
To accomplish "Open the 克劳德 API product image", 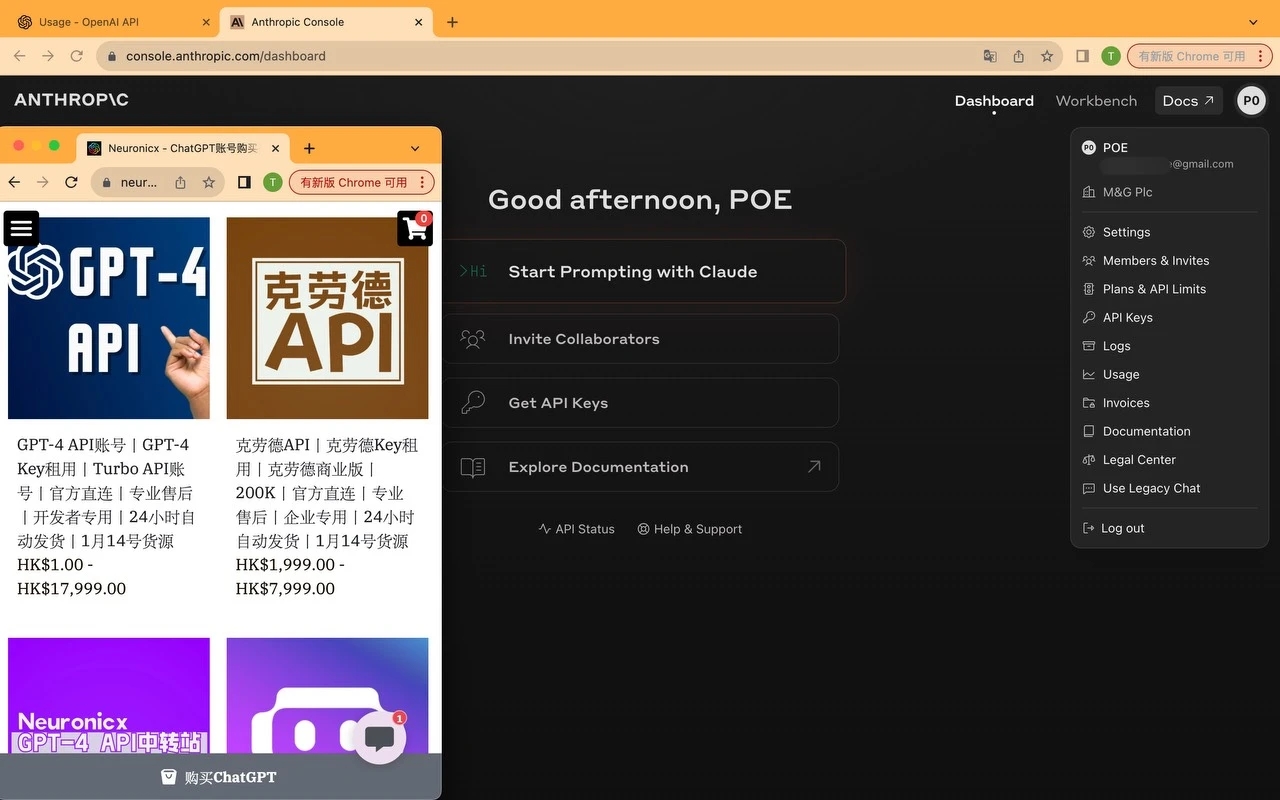I will click(x=327, y=318).
